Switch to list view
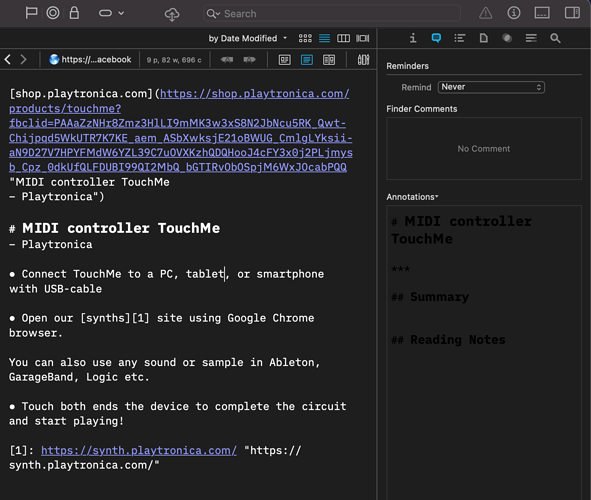 (324, 38)
